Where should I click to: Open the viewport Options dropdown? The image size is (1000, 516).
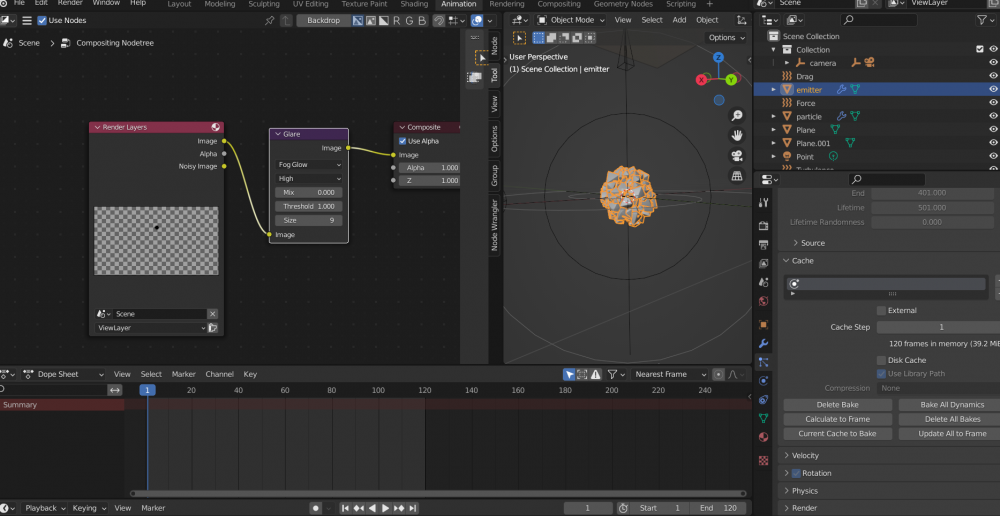[x=726, y=38]
